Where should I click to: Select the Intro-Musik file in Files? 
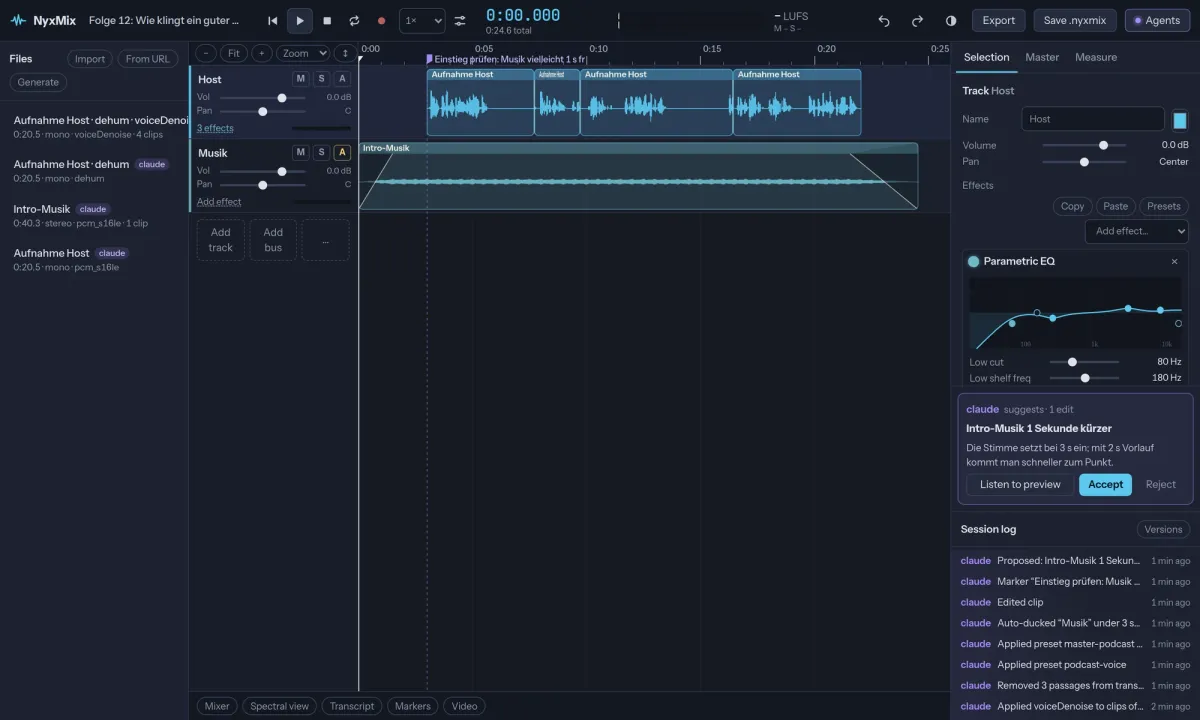(x=94, y=216)
